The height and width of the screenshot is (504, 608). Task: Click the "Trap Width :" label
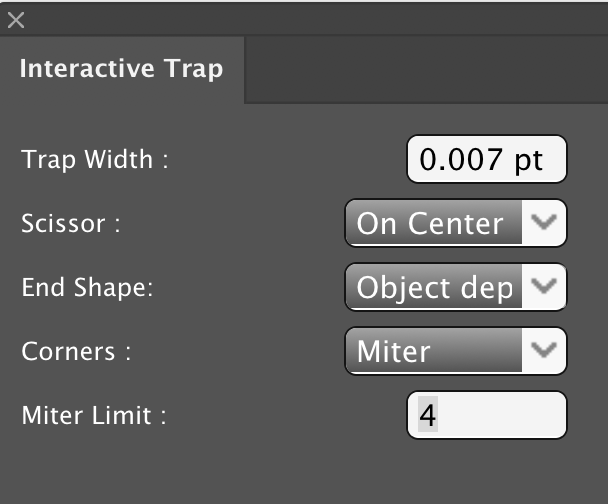click(94, 160)
